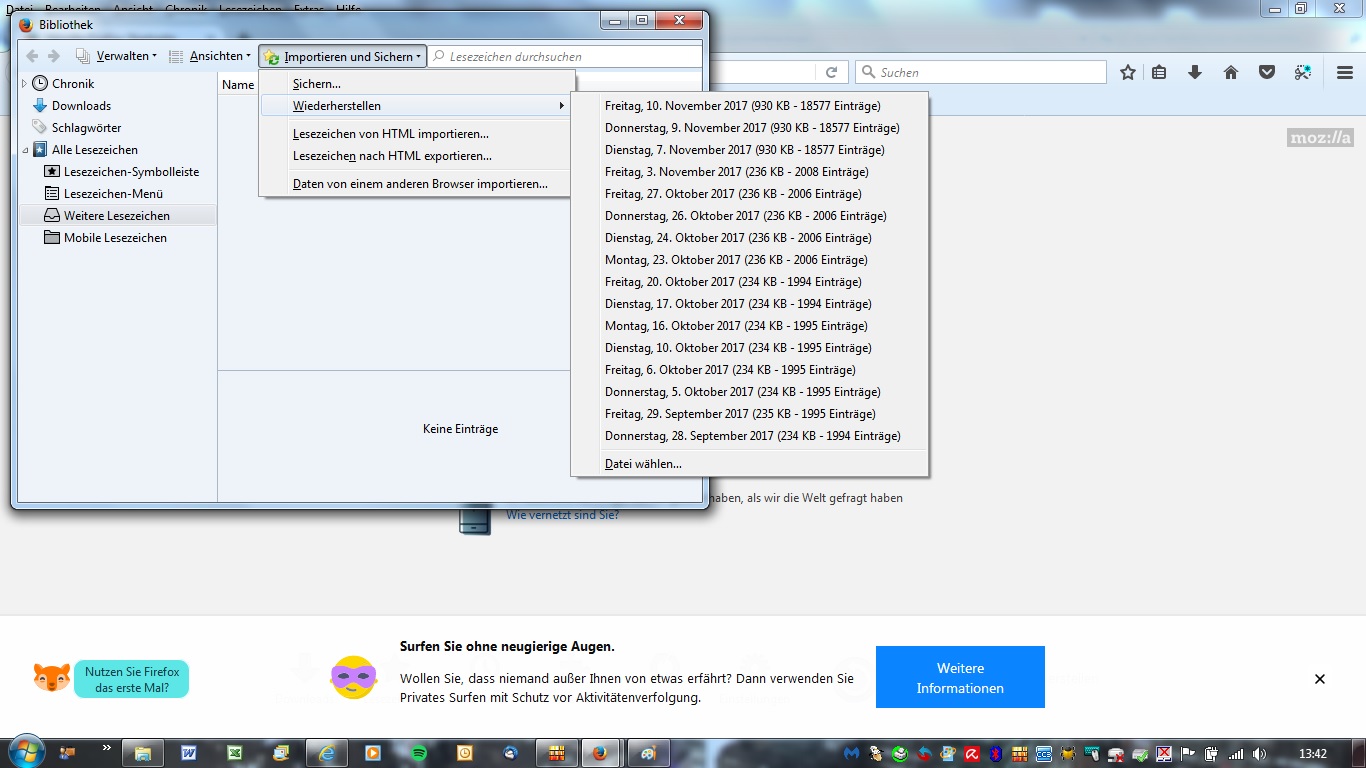This screenshot has width=1366, height=768.
Task: Restore backup from Dienstag, 10. Oktober 2017
Action: click(x=750, y=348)
